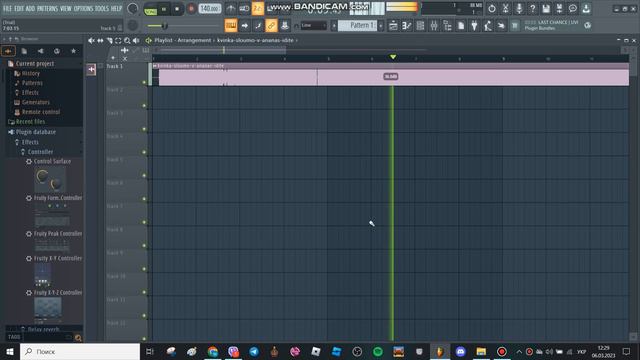Click arrow after kvinka-sloumo-v-ananas-idite title
Viewport: 640px width, 360px height.
pyautogui.click(x=297, y=40)
